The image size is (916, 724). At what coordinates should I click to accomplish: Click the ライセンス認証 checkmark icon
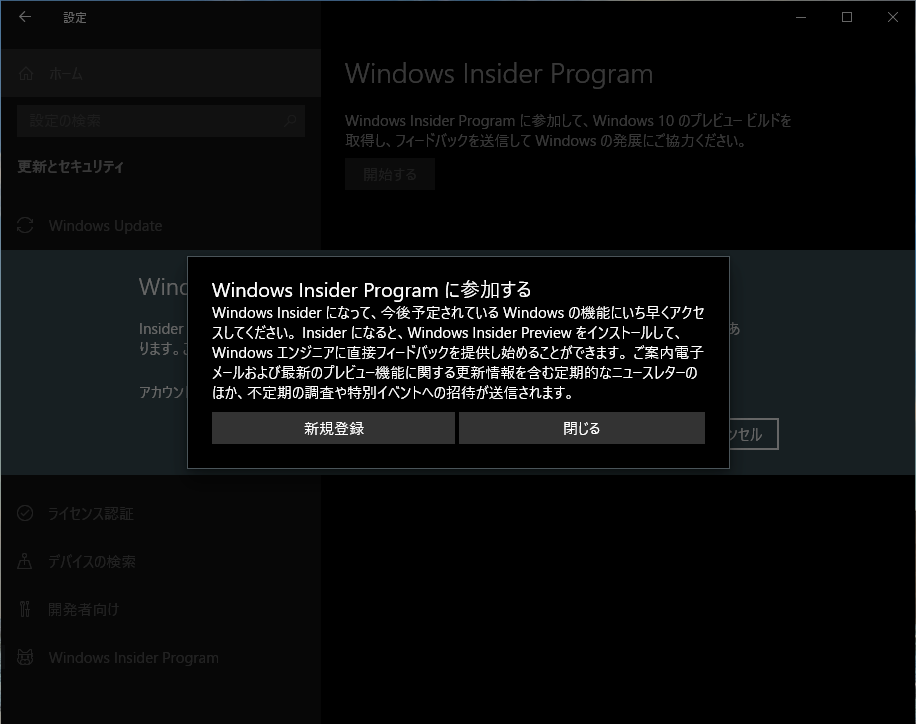(24, 513)
